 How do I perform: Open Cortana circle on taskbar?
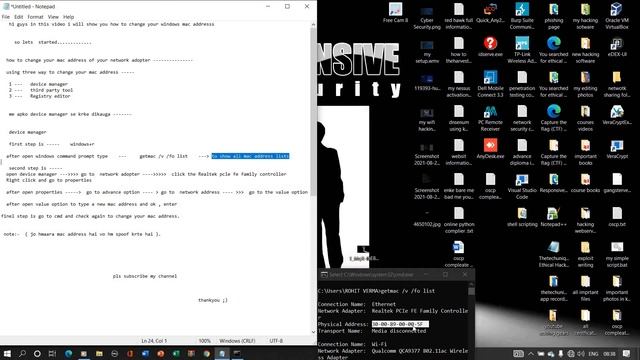pos(37,353)
